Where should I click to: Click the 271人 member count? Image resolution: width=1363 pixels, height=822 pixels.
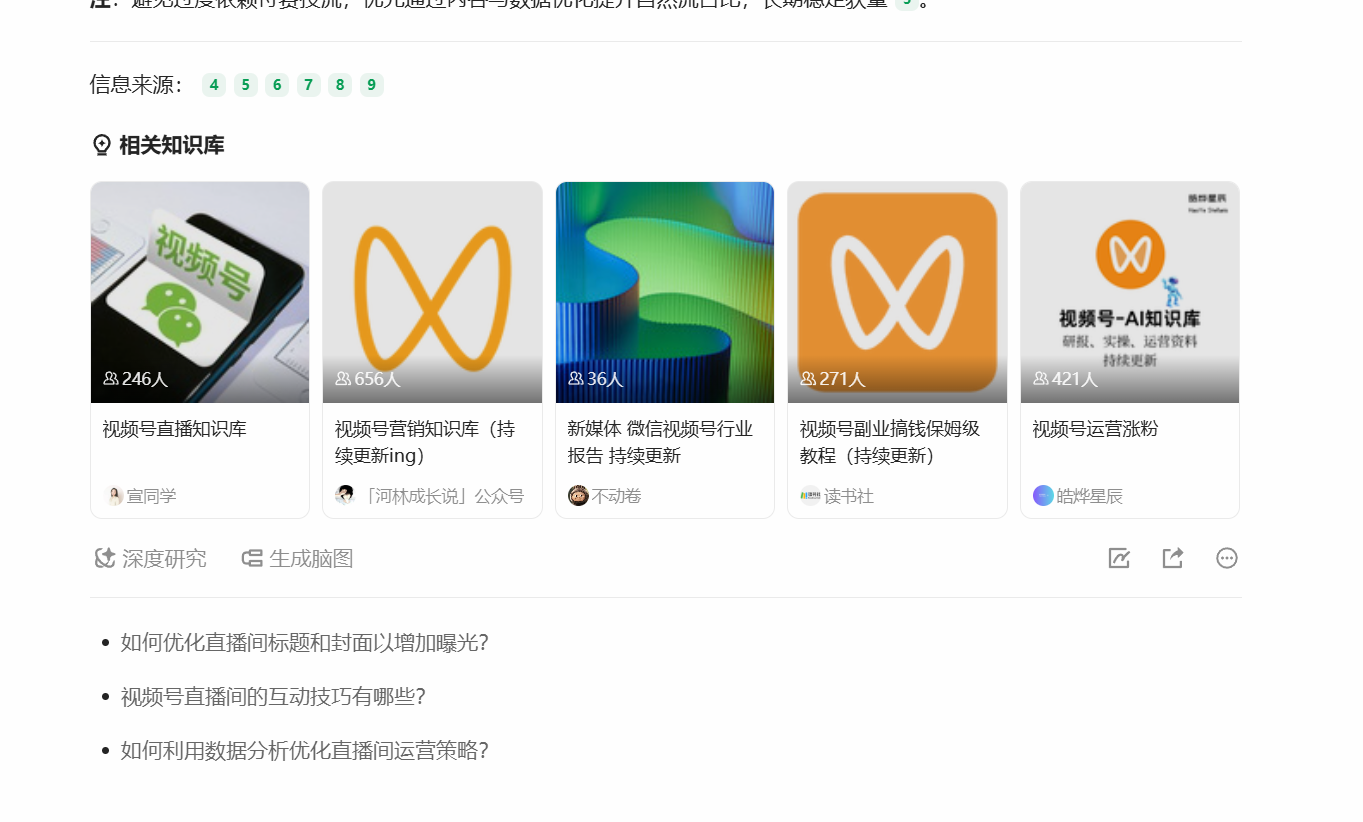tap(832, 379)
